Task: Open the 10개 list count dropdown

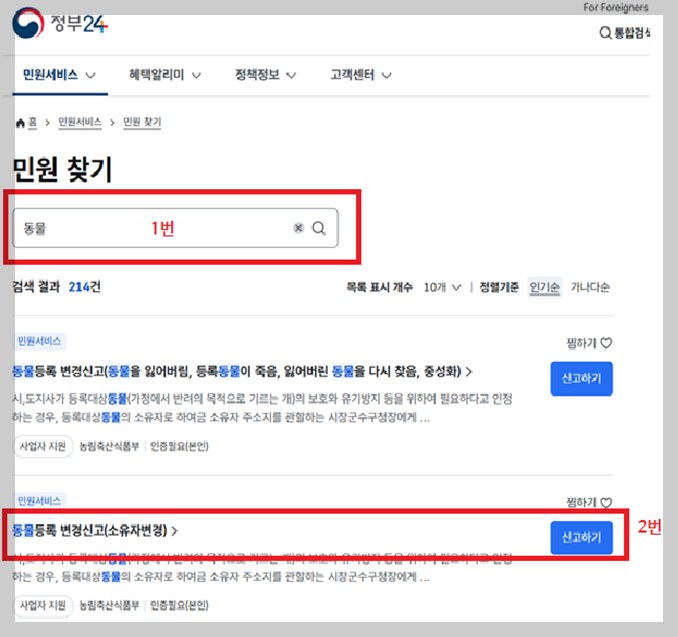Action: (442, 287)
